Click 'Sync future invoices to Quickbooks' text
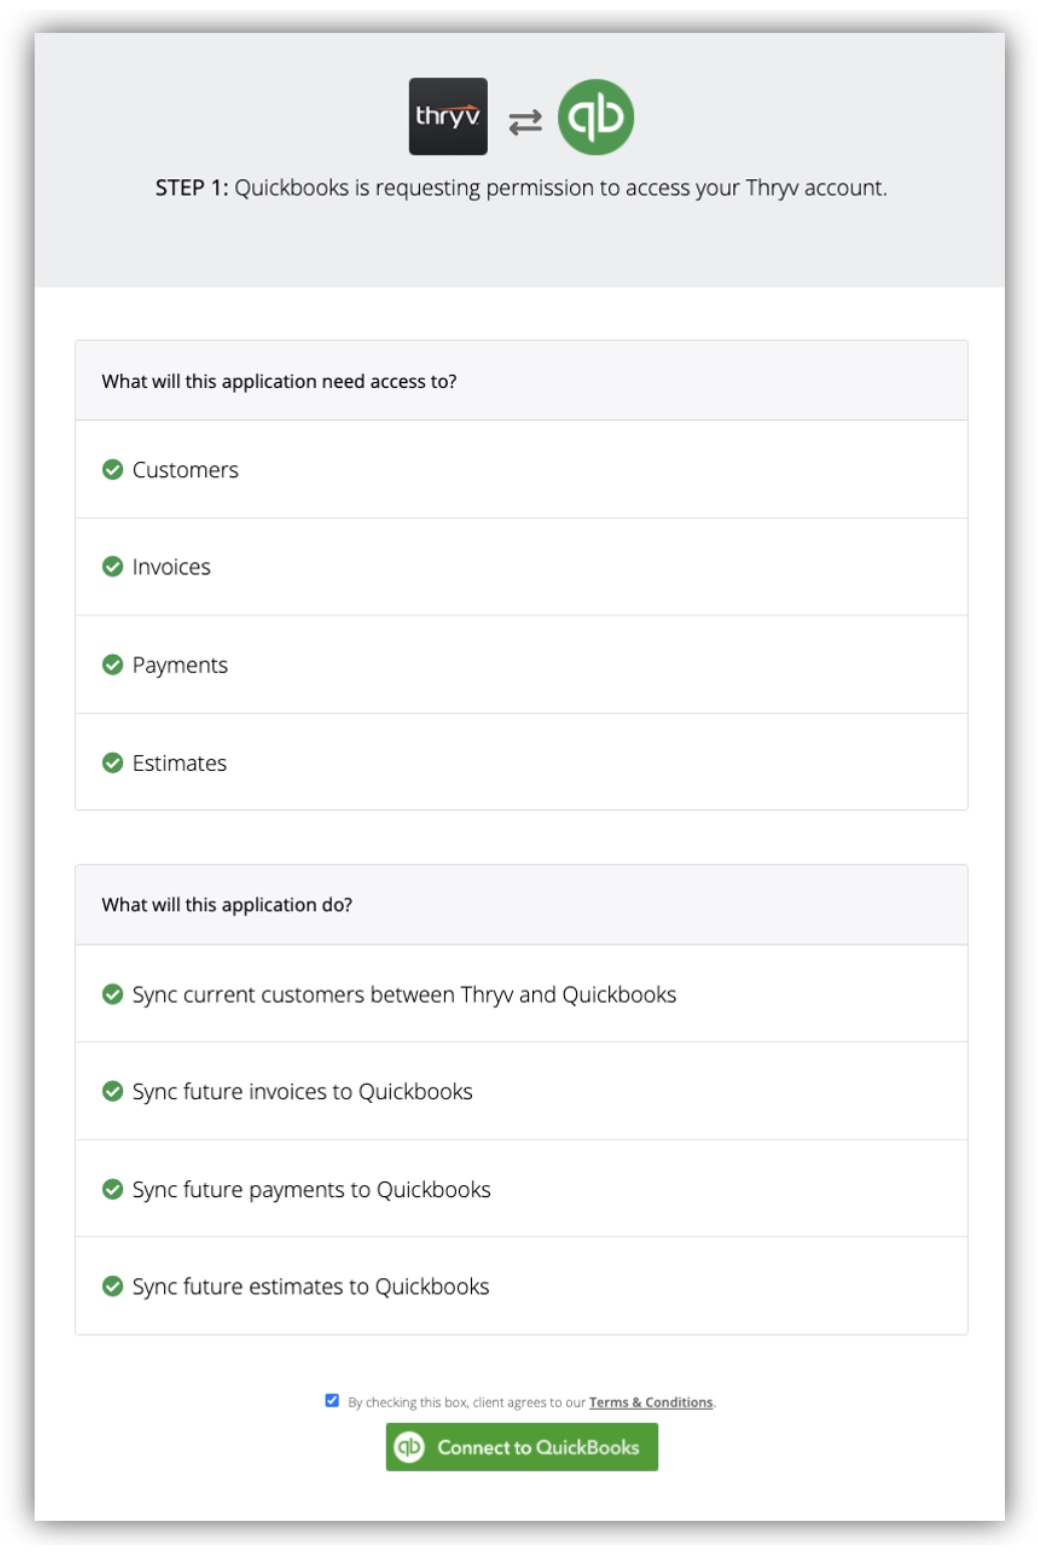This screenshot has height=1554, width=1038. point(302,1092)
